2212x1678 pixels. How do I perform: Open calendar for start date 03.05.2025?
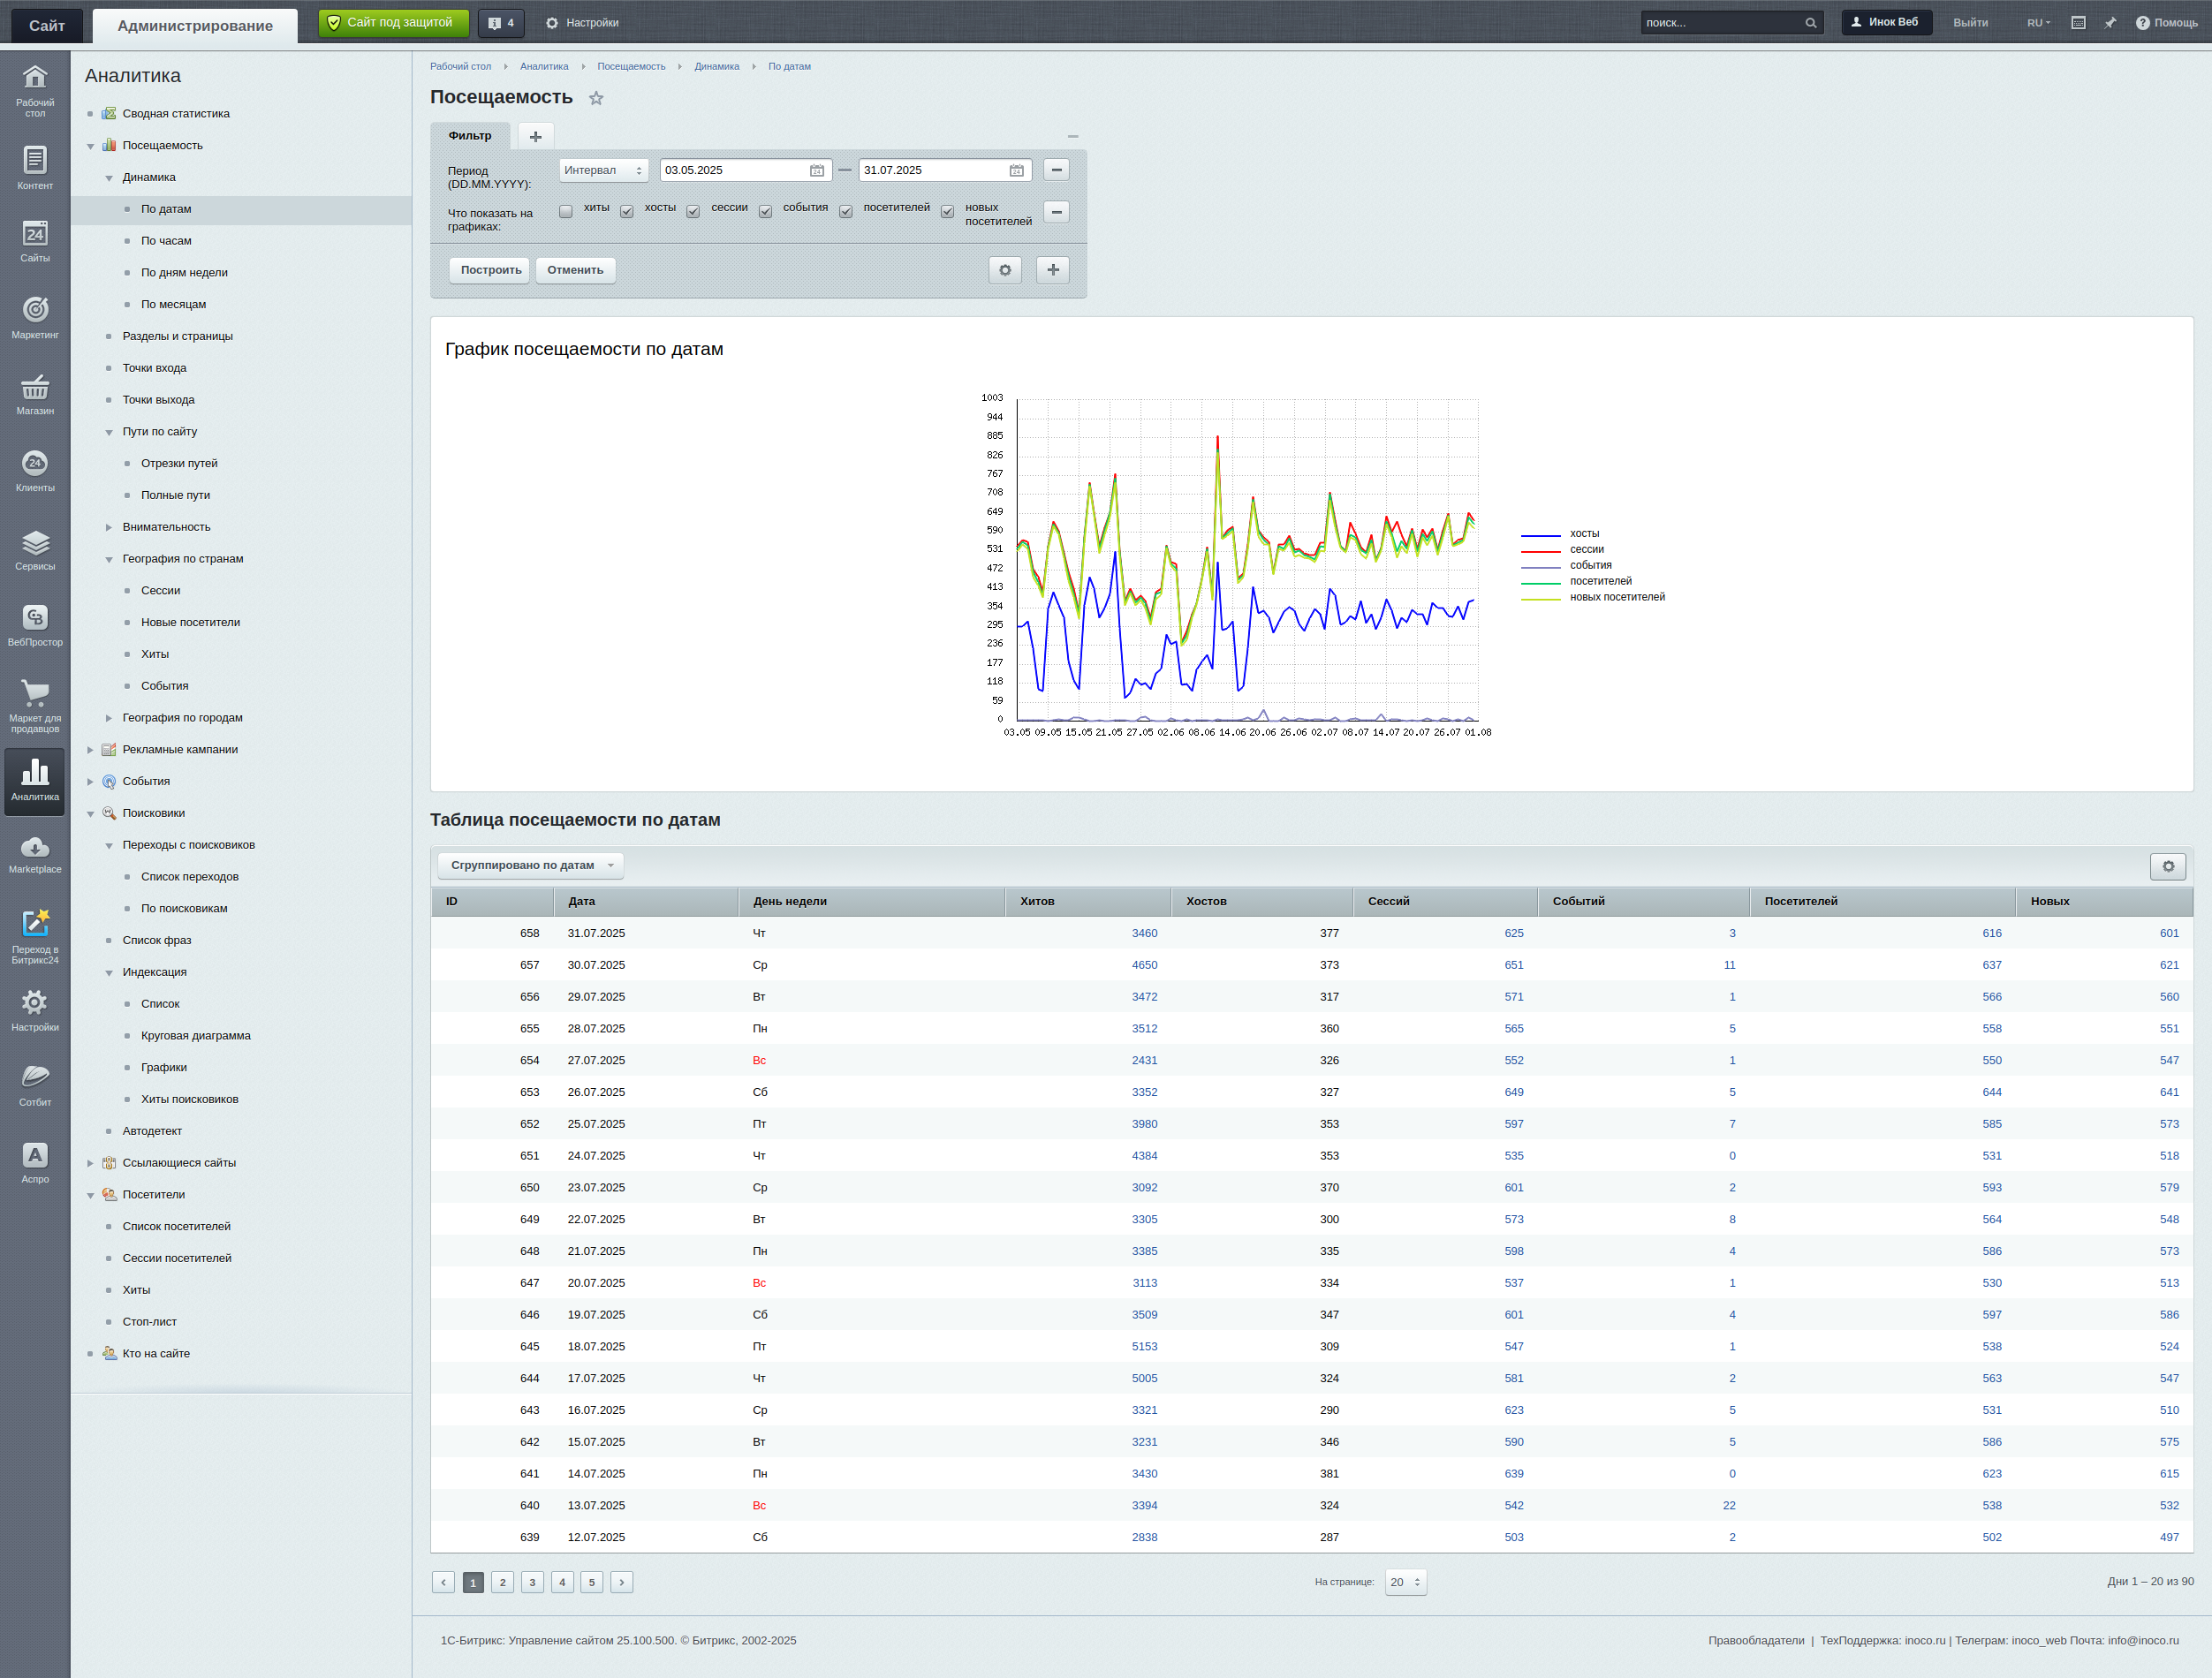coord(816,171)
